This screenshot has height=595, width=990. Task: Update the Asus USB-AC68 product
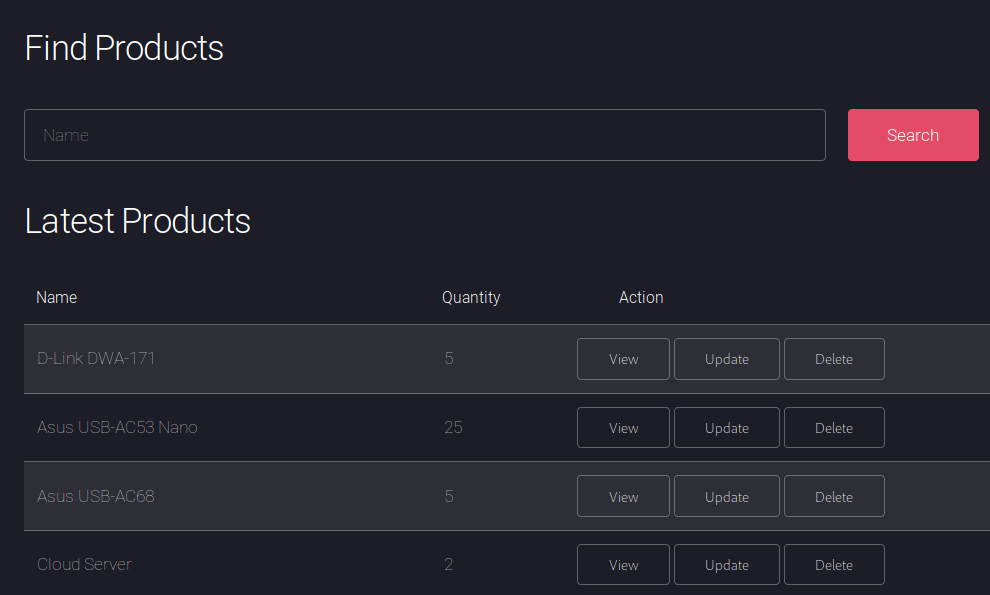[x=726, y=497]
